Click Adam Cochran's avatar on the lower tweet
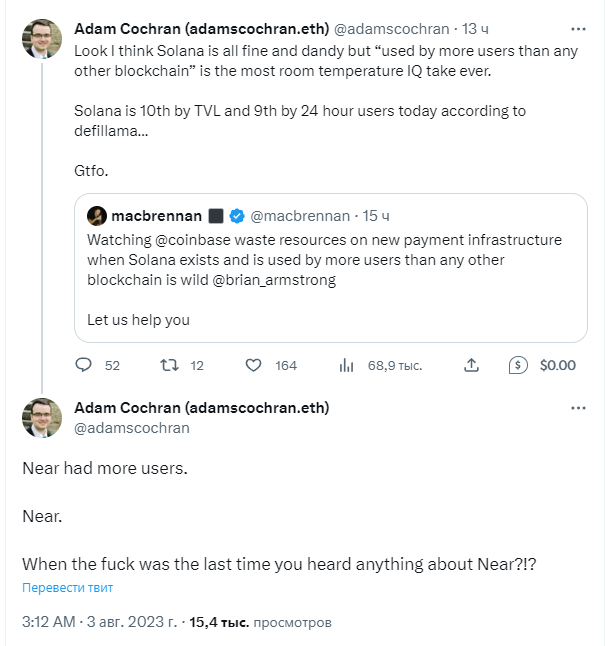Viewport: 605px width, 646px height. tap(42, 418)
